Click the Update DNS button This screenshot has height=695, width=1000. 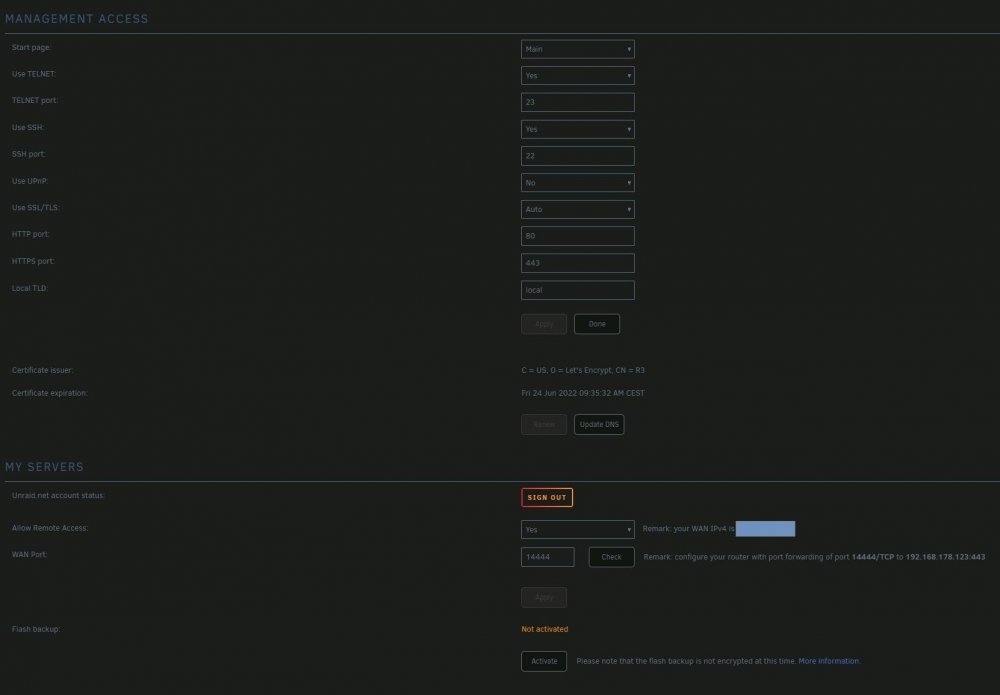(x=599, y=425)
